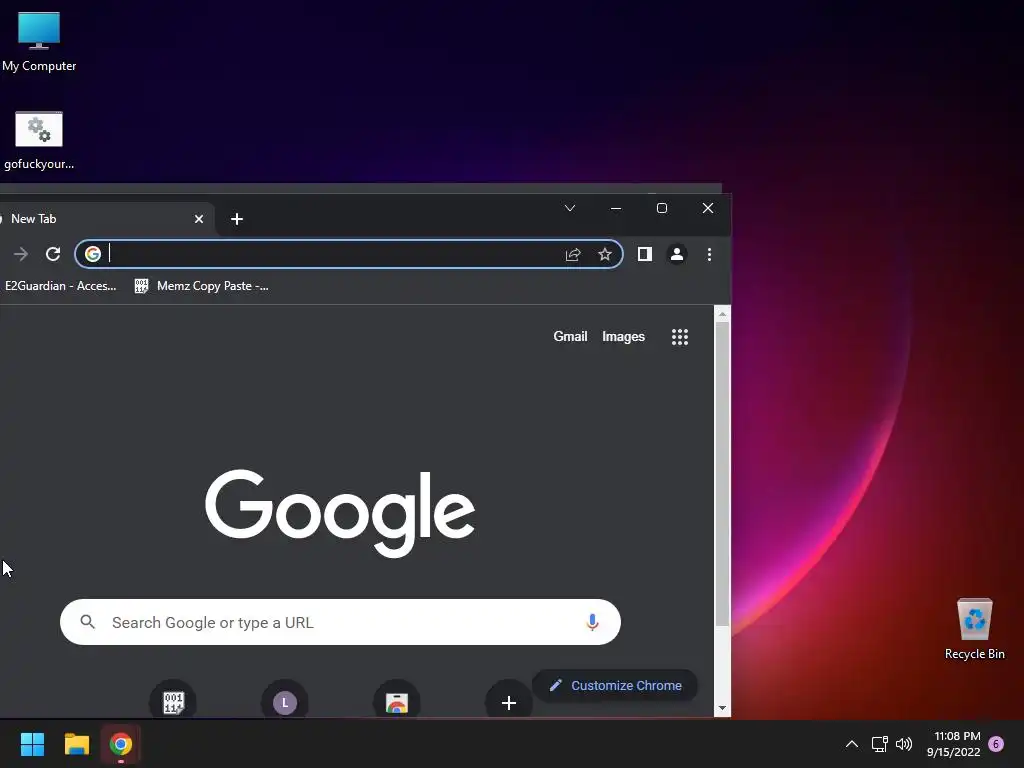Reload the current page
This screenshot has height=768, width=1024.
(x=53, y=254)
